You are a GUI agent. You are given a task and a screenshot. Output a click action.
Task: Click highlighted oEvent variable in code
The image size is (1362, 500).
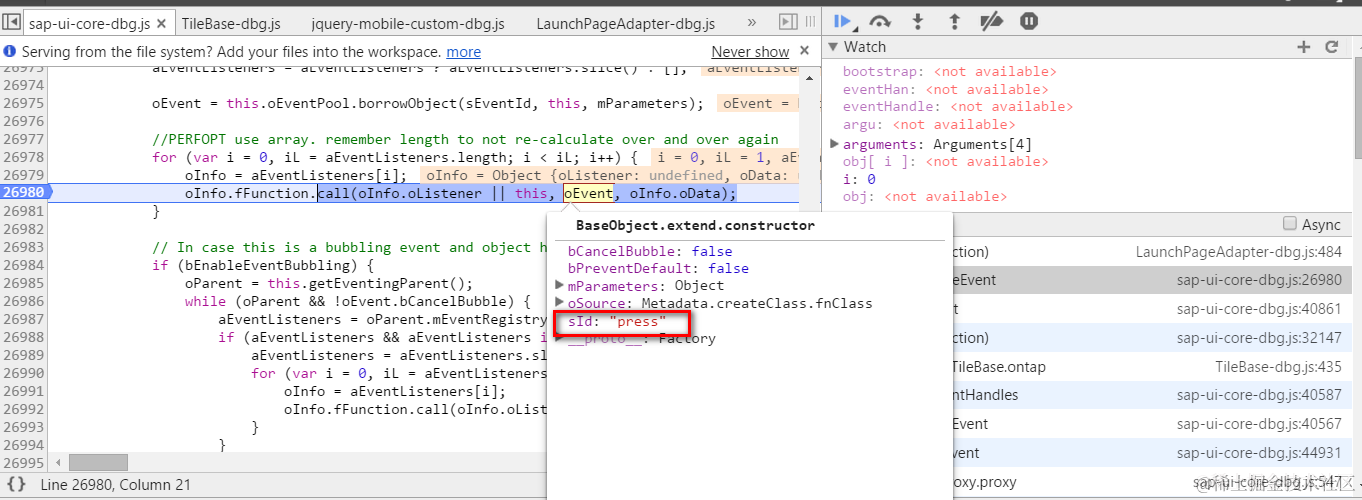pos(587,193)
